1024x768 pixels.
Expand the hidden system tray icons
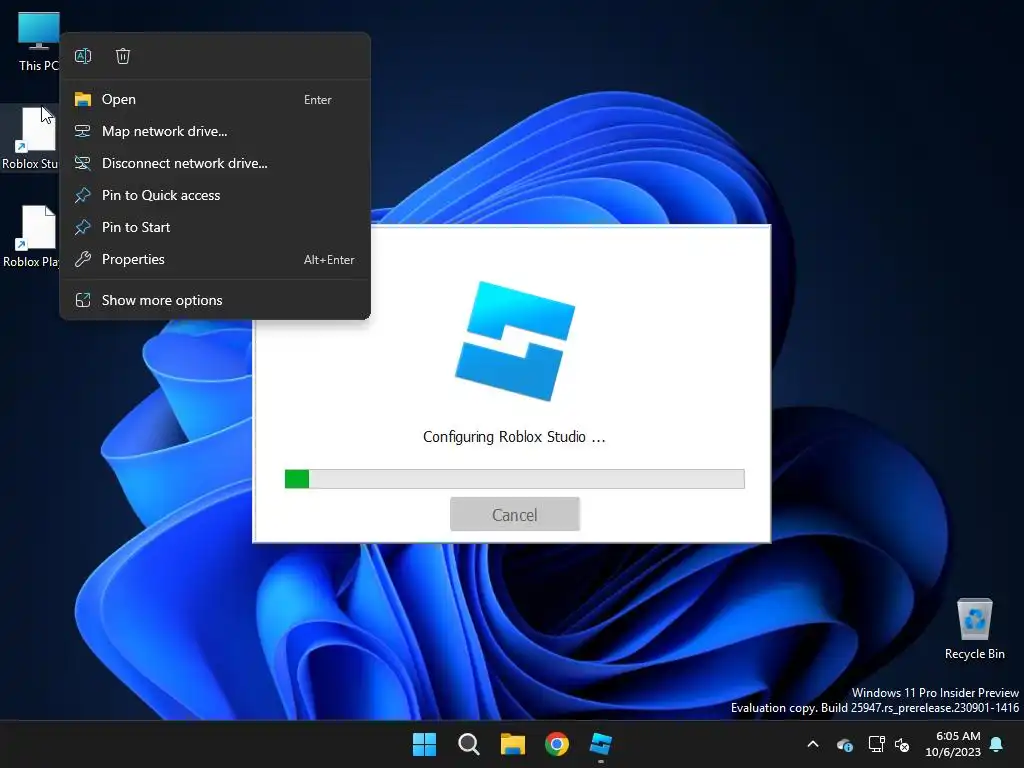coord(813,744)
